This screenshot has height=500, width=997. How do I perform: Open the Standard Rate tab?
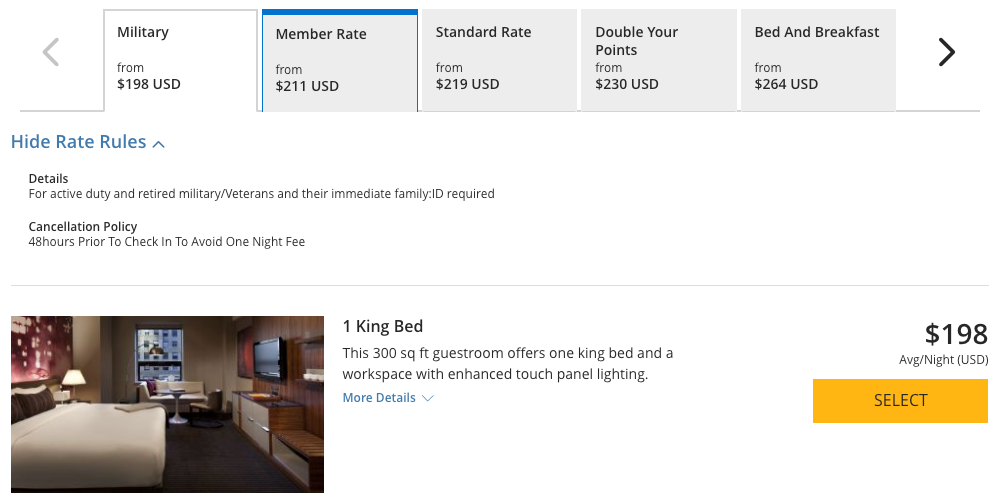click(498, 60)
